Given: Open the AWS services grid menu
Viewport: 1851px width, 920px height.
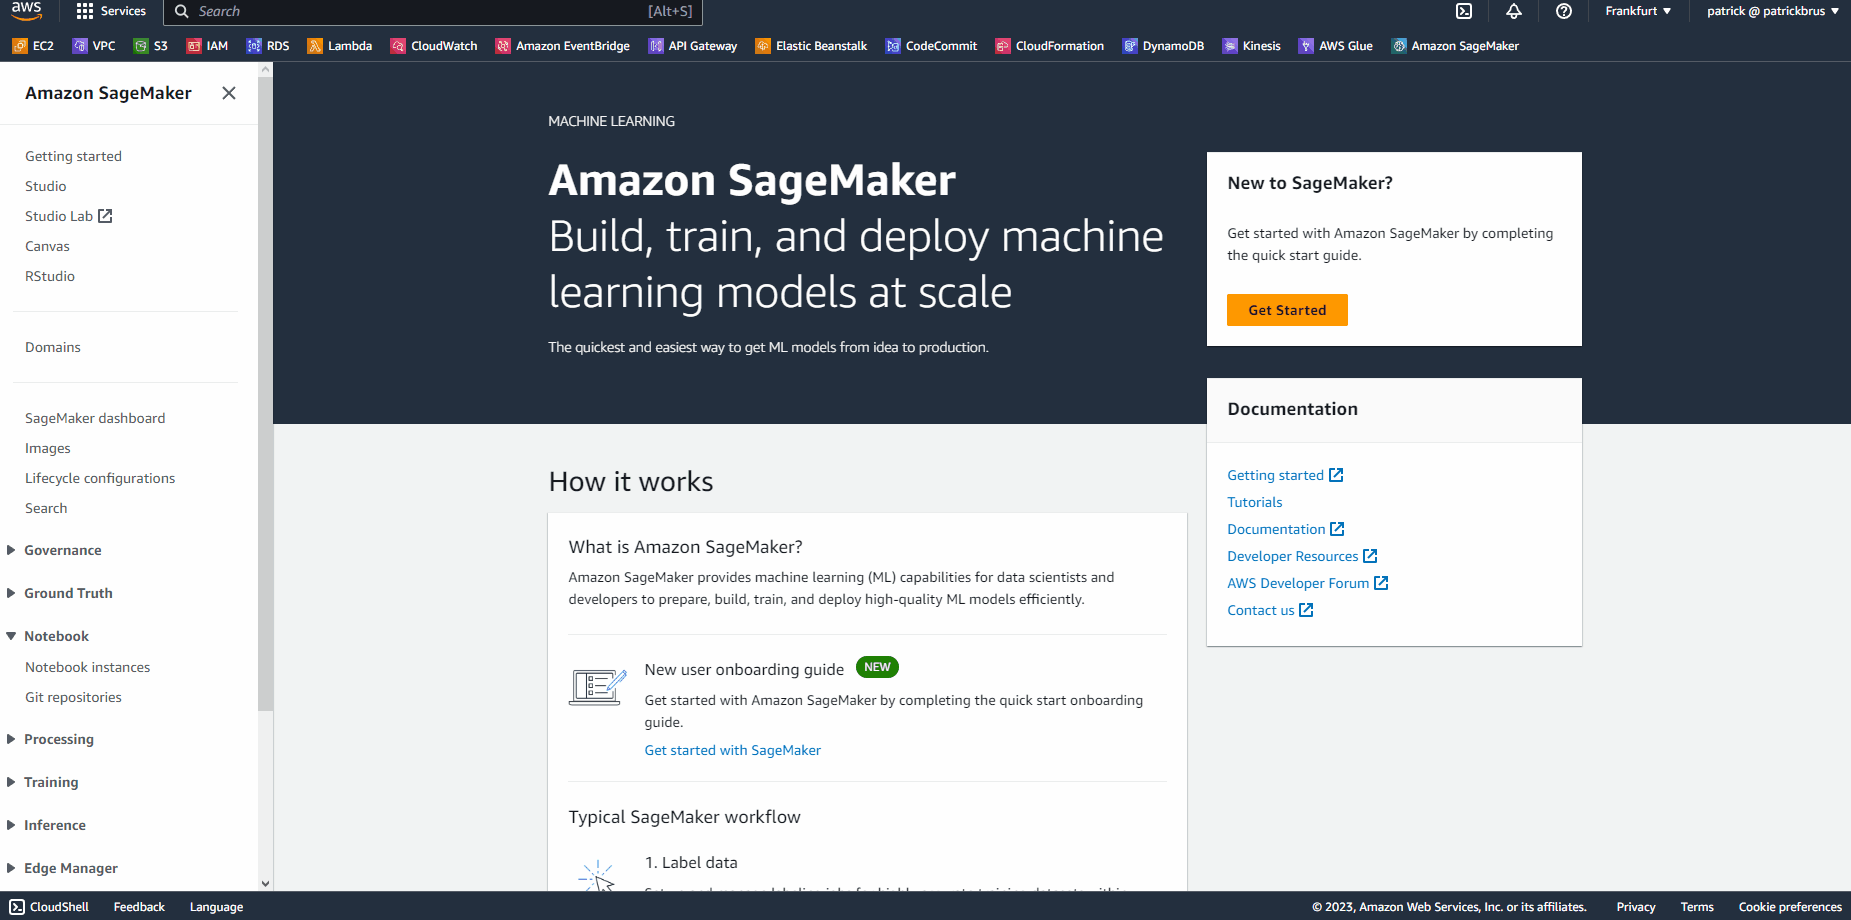Looking at the screenshot, I should (111, 11).
